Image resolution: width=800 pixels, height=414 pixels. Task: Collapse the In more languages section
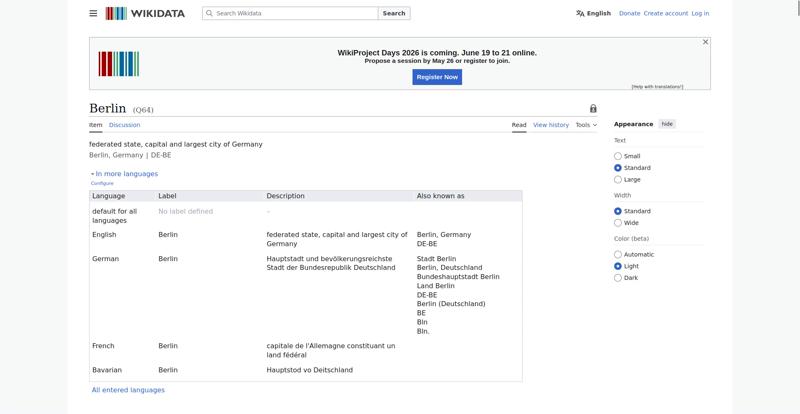[x=124, y=174]
